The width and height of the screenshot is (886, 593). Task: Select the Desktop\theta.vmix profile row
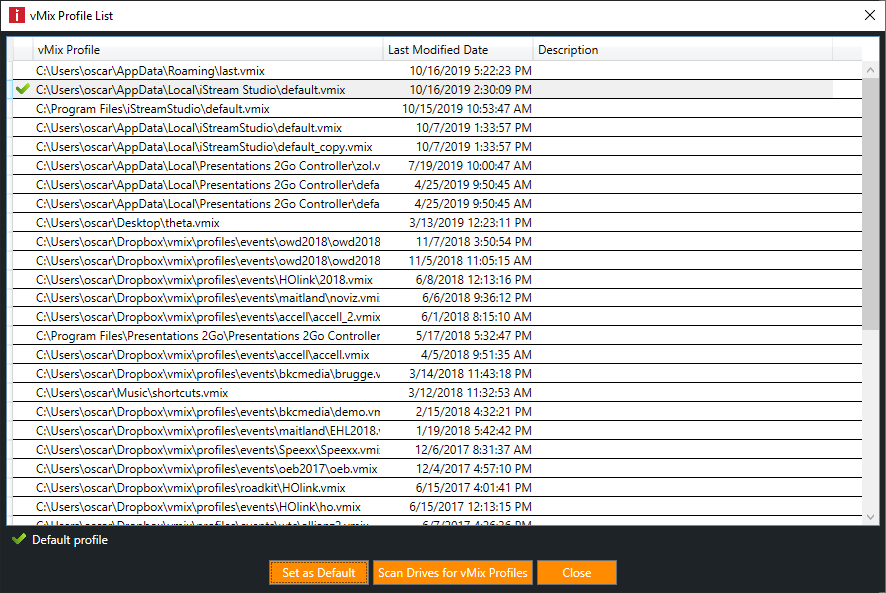(x=437, y=223)
